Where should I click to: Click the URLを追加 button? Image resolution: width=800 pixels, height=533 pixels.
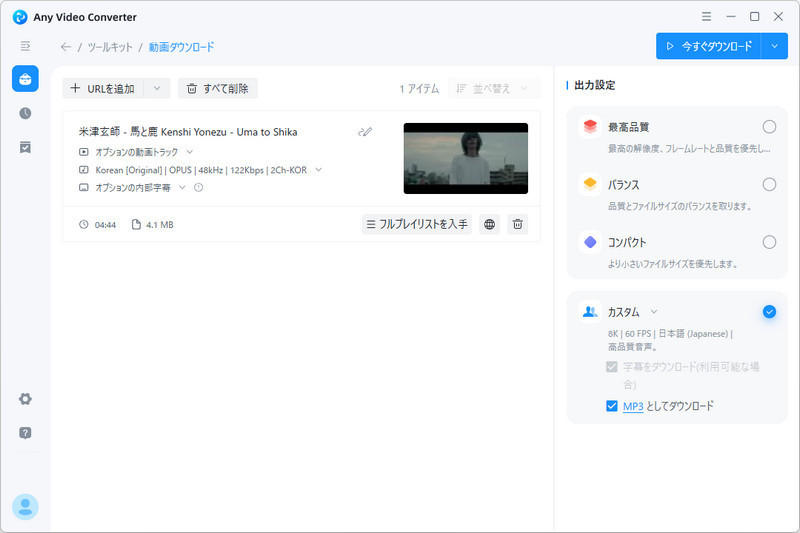(103, 88)
